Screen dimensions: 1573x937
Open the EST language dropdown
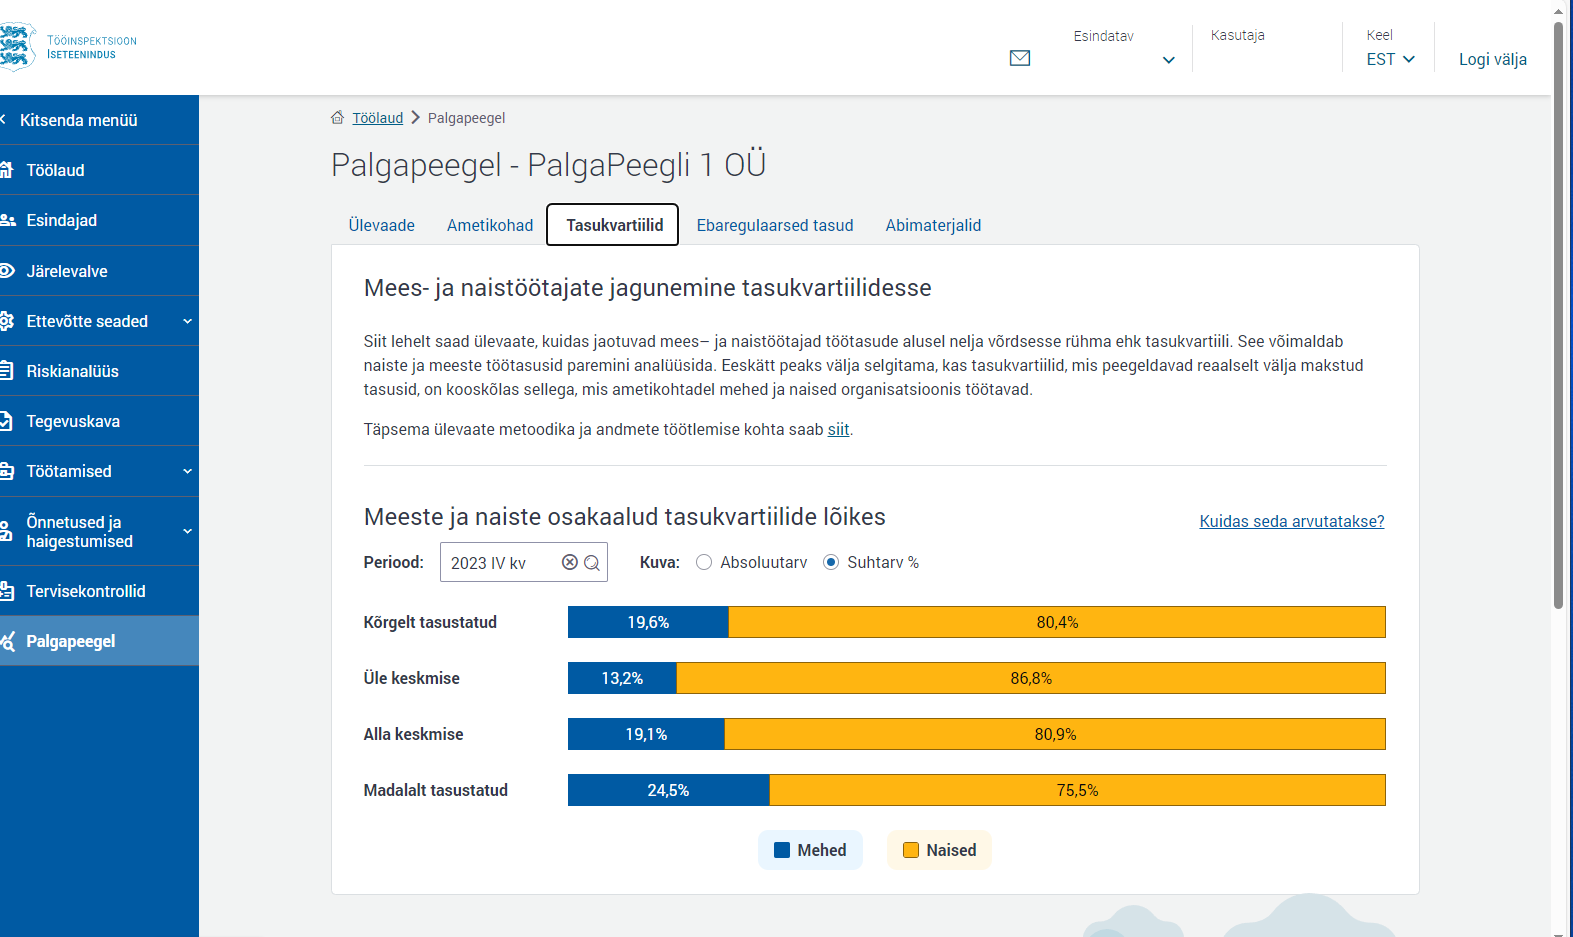pyautogui.click(x=1391, y=59)
